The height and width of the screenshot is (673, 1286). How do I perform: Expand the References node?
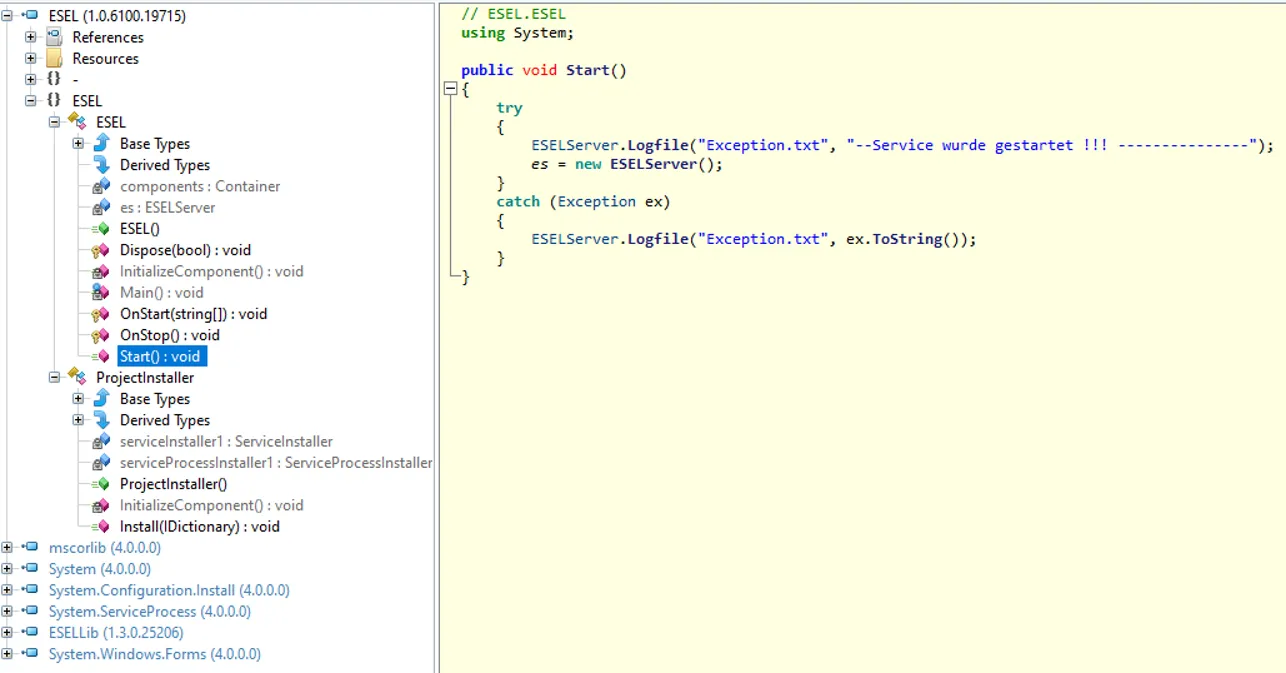[31, 37]
